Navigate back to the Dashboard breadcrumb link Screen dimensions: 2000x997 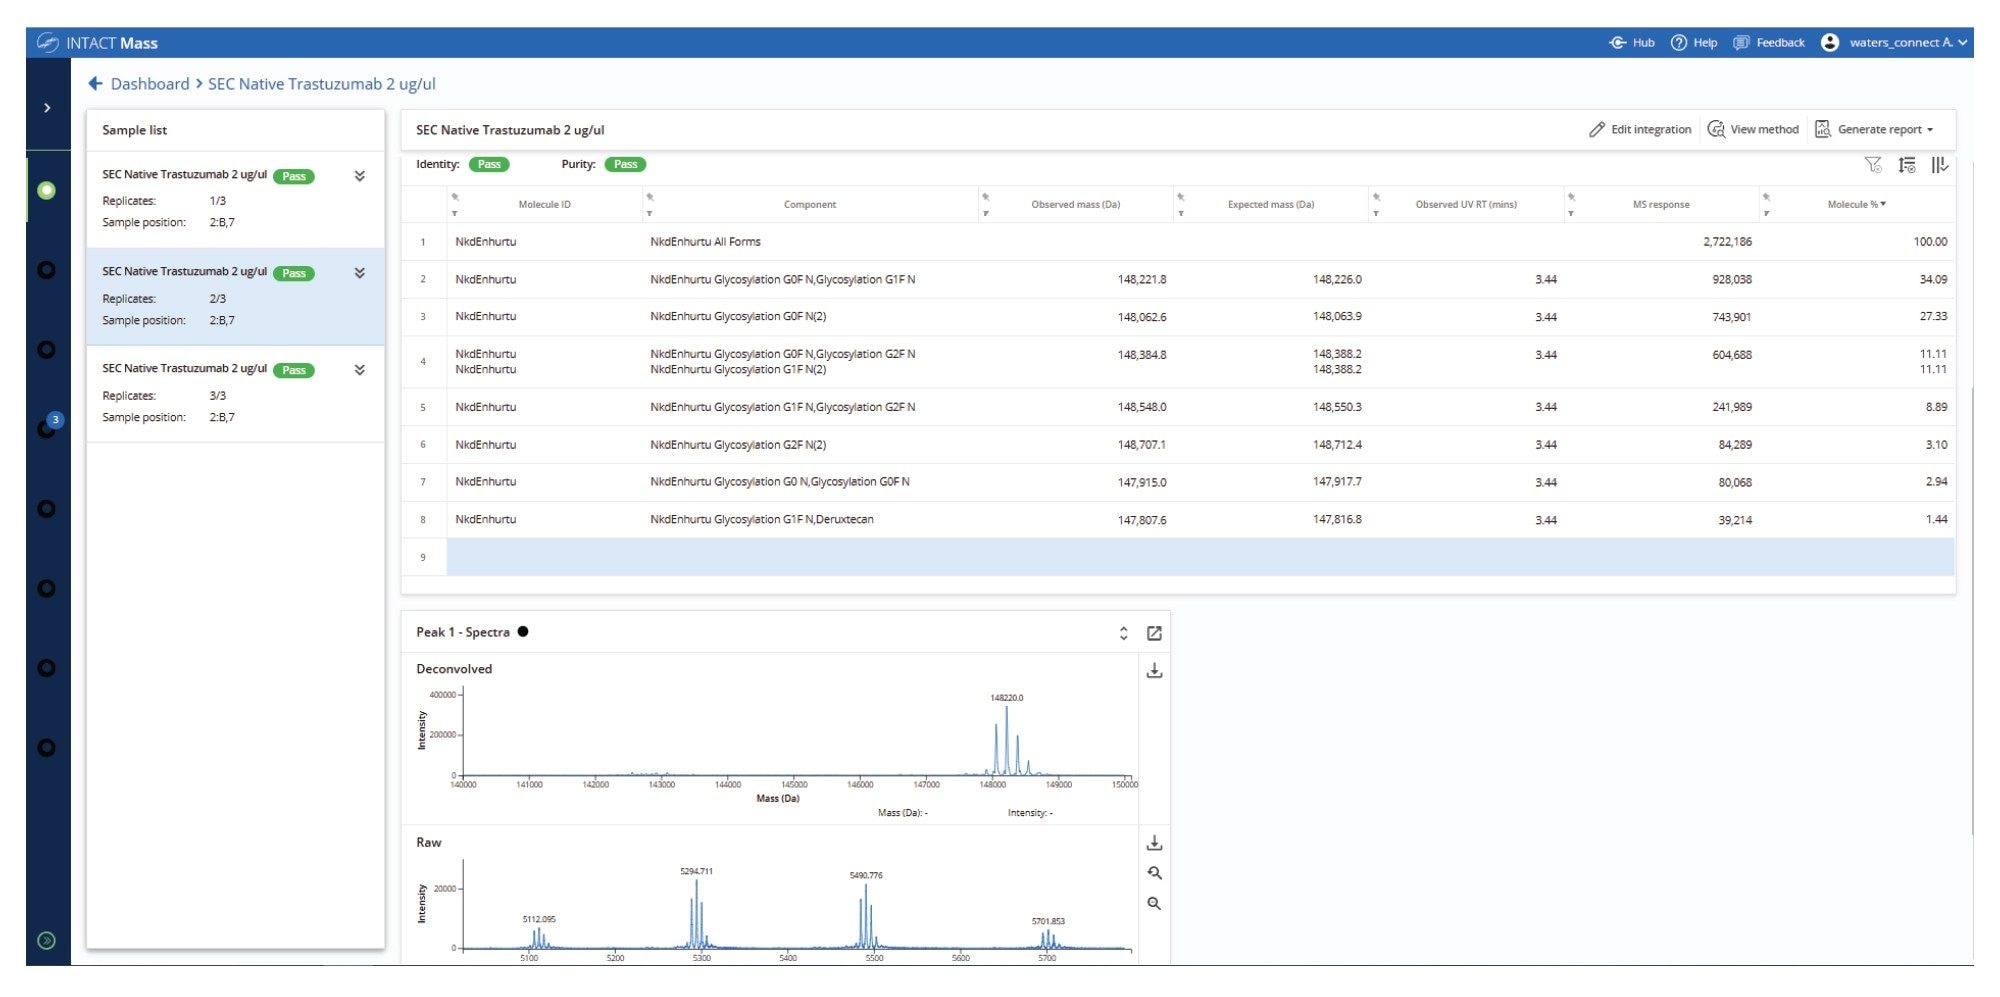pyautogui.click(x=149, y=84)
